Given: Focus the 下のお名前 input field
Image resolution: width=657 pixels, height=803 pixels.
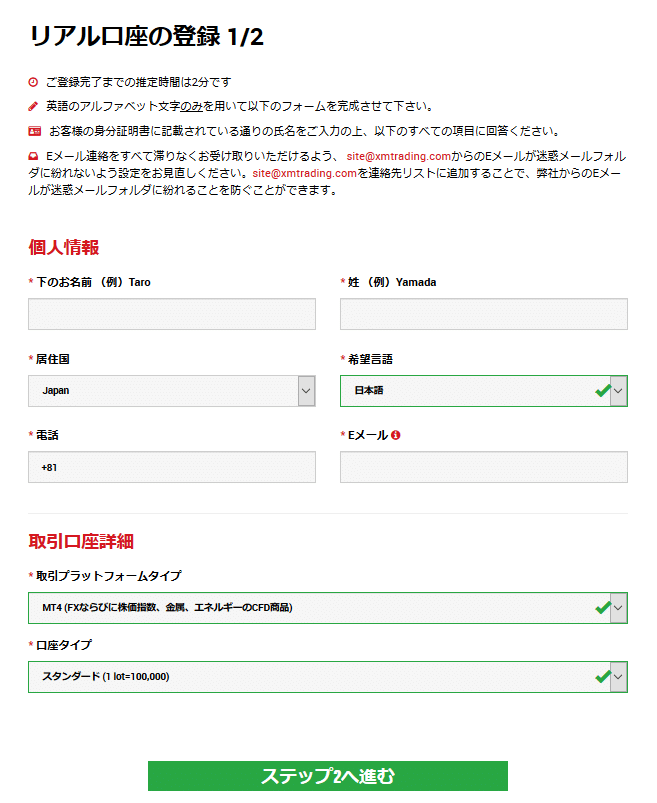Looking at the screenshot, I should [x=172, y=314].
